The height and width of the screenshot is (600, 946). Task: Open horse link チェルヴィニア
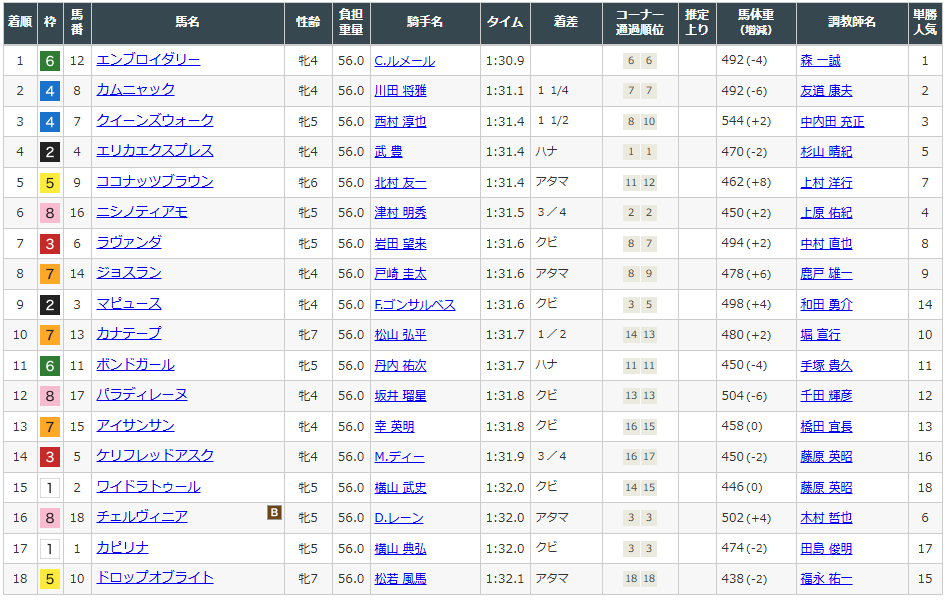pyautogui.click(x=142, y=517)
